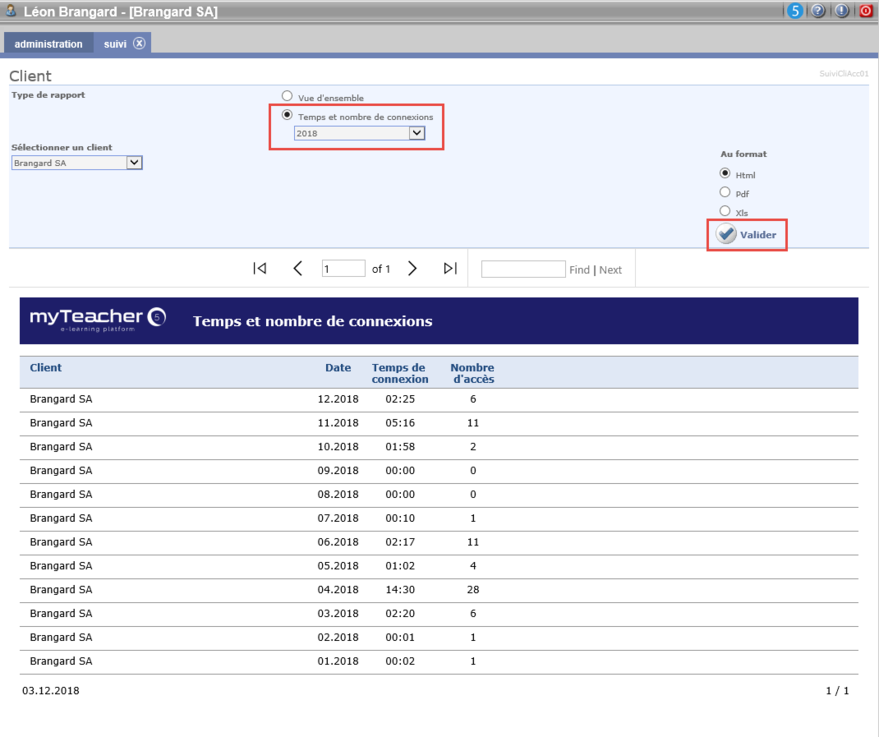Viewport: 879px width, 737px height.
Task: Click the Find link
Action: tap(579, 270)
